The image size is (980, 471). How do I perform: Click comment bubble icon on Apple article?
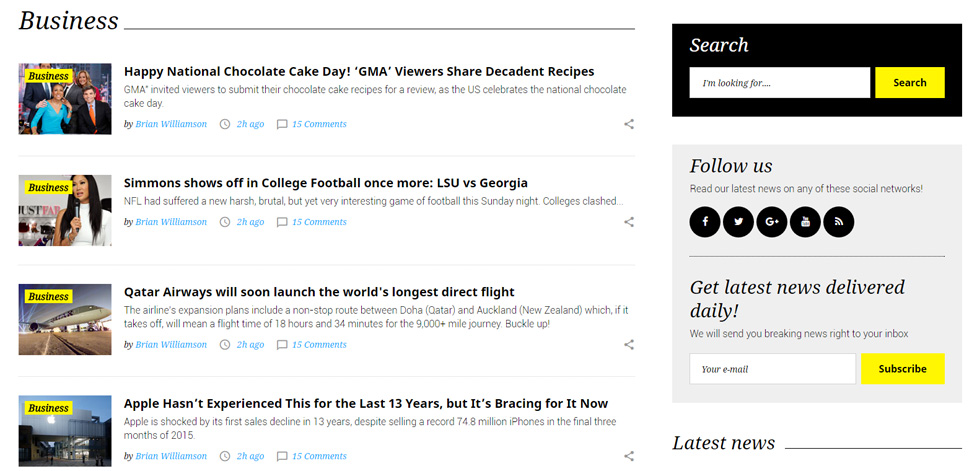coord(282,457)
